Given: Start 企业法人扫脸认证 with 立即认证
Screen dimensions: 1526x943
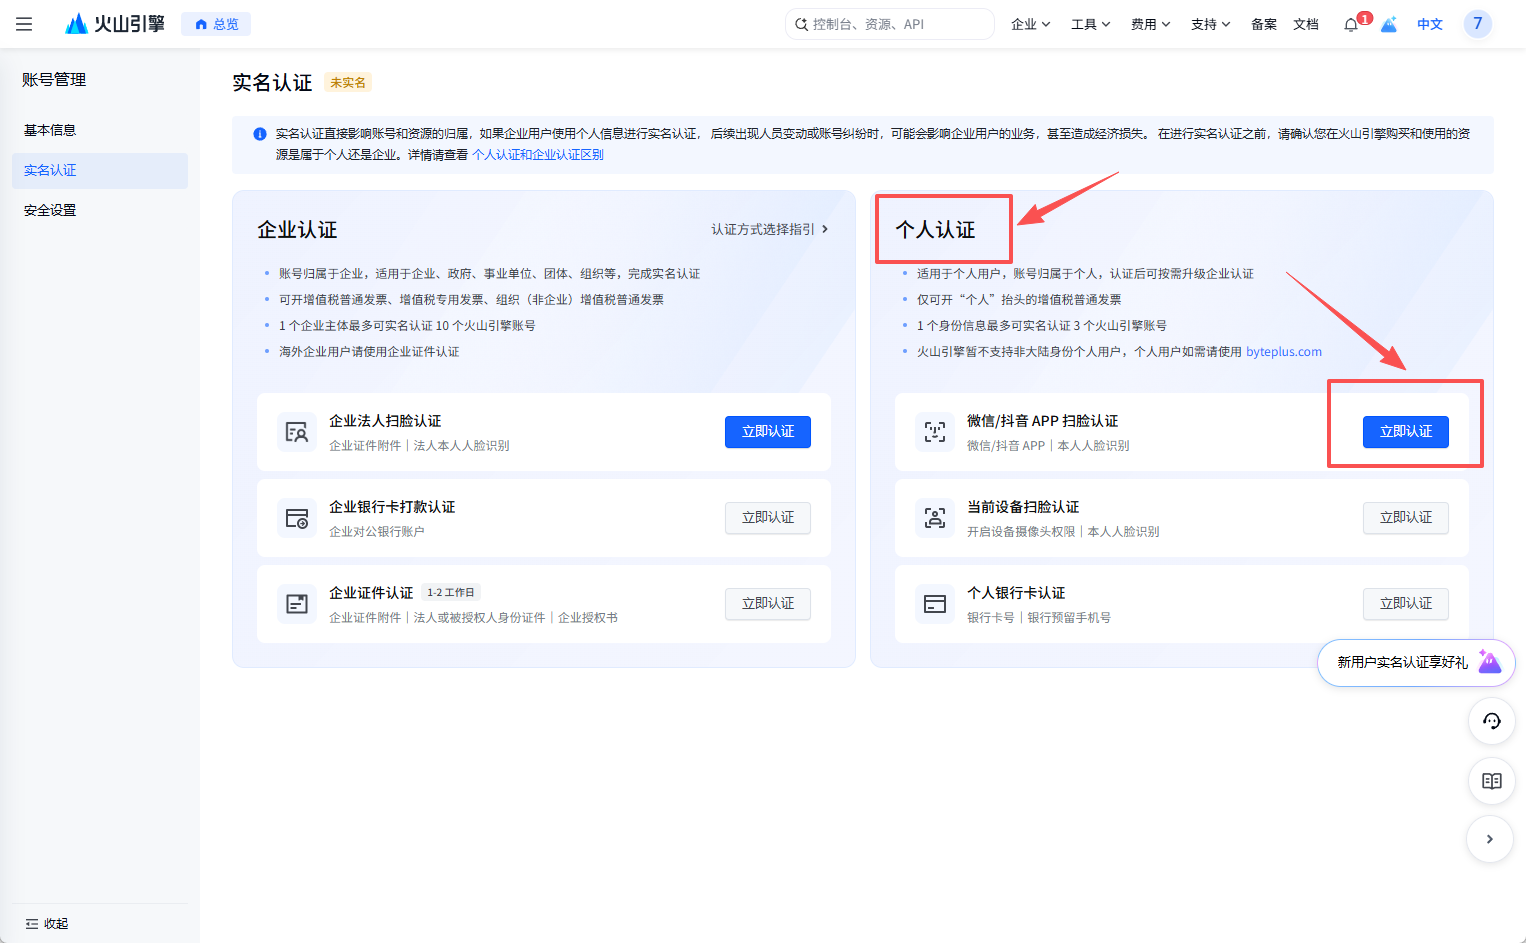Looking at the screenshot, I should [x=768, y=432].
